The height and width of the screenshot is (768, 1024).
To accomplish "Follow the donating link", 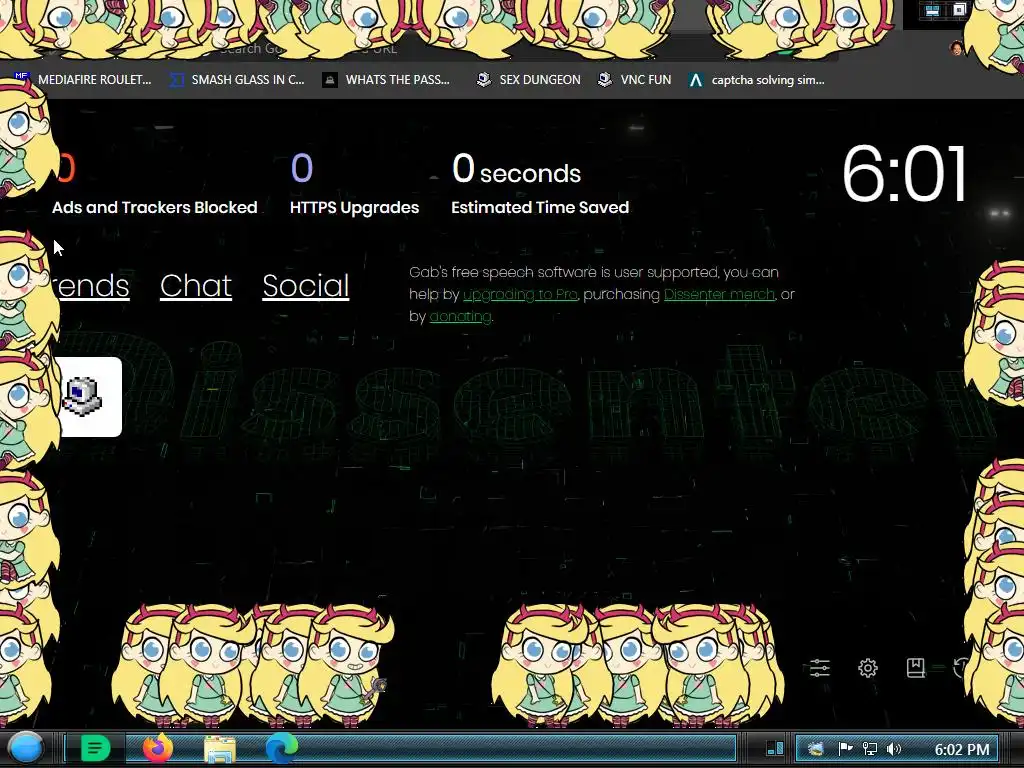I will 460,317.
